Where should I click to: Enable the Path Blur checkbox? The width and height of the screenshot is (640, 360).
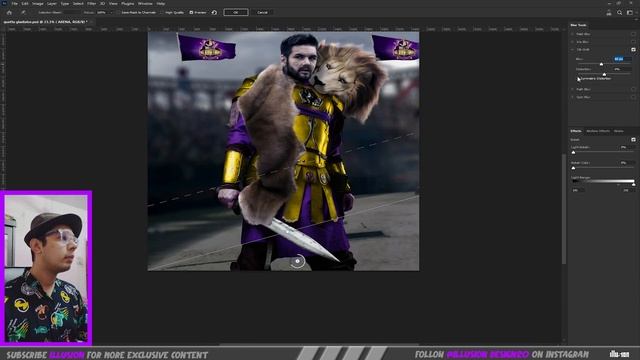pyautogui.click(x=633, y=89)
